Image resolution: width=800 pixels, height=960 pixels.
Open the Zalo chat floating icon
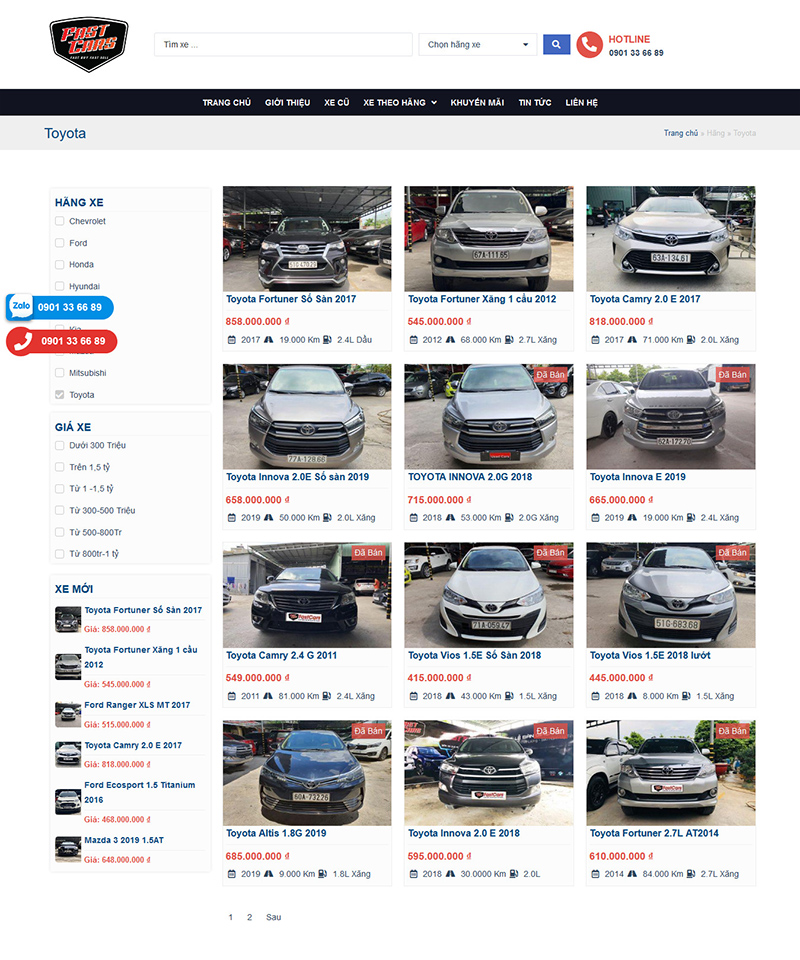(21, 307)
